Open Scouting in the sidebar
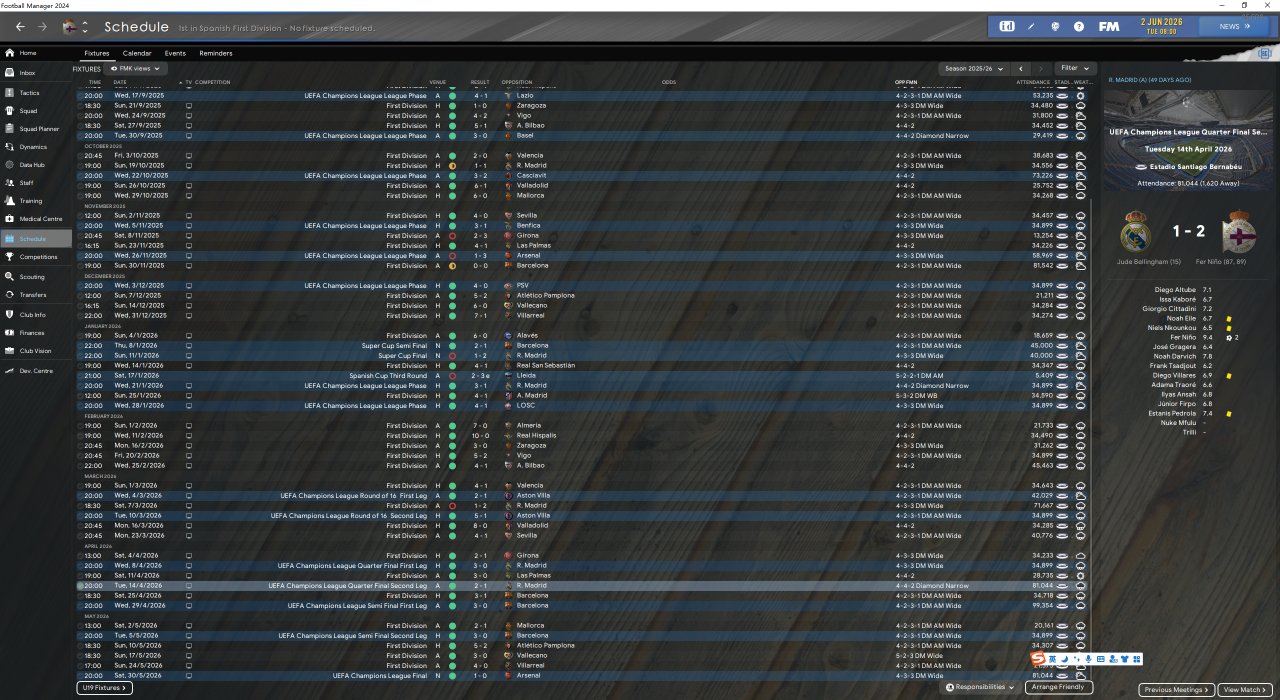 click(36, 277)
